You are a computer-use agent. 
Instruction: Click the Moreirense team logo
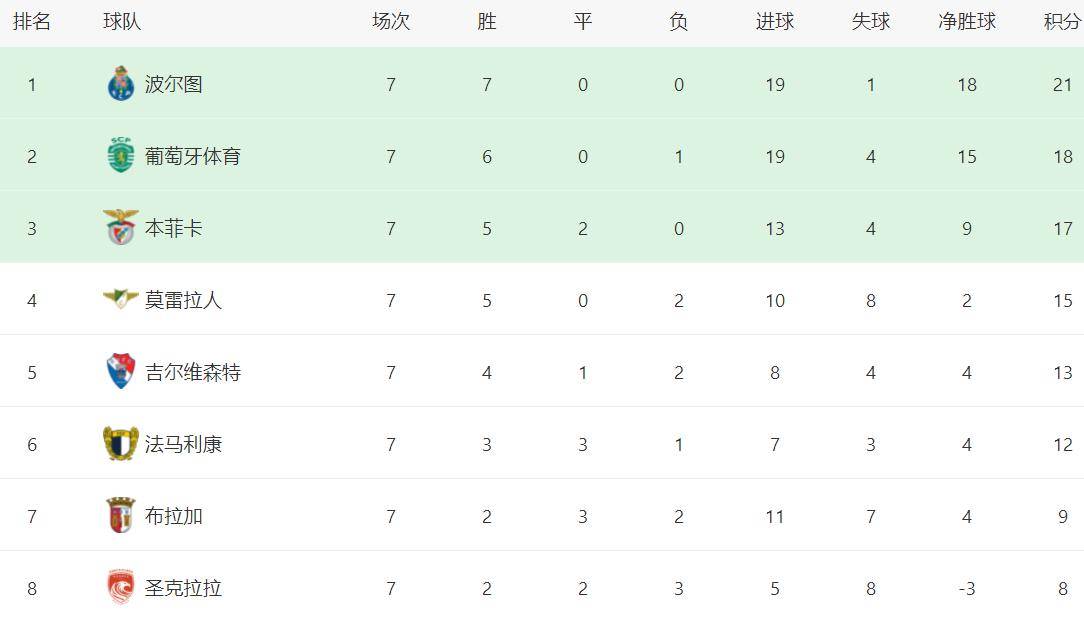(121, 299)
